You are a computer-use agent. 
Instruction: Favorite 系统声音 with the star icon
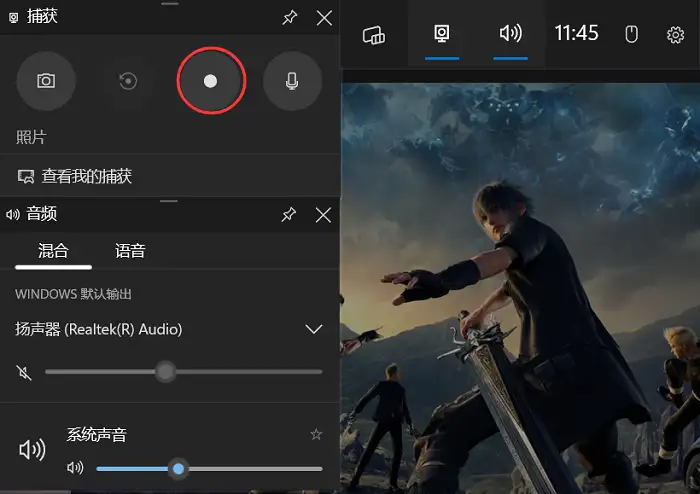tap(316, 434)
